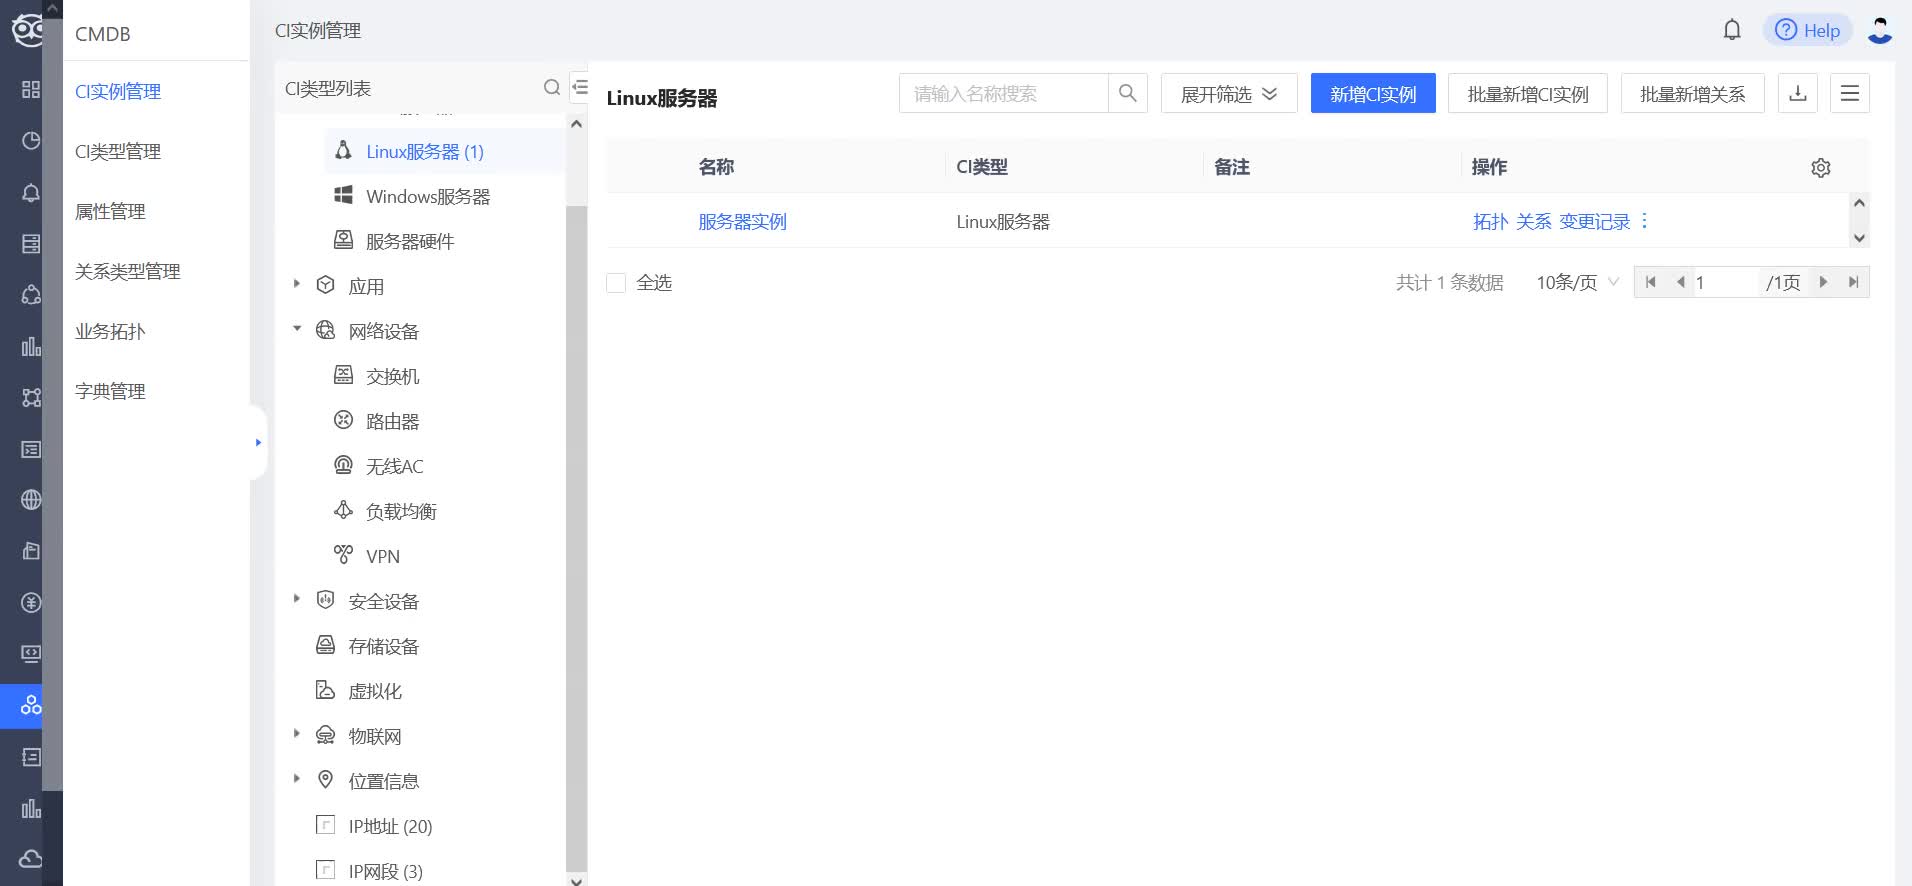The image size is (1912, 886).
Task: Open the 10条/页 page size dropdown
Action: pos(1576,283)
